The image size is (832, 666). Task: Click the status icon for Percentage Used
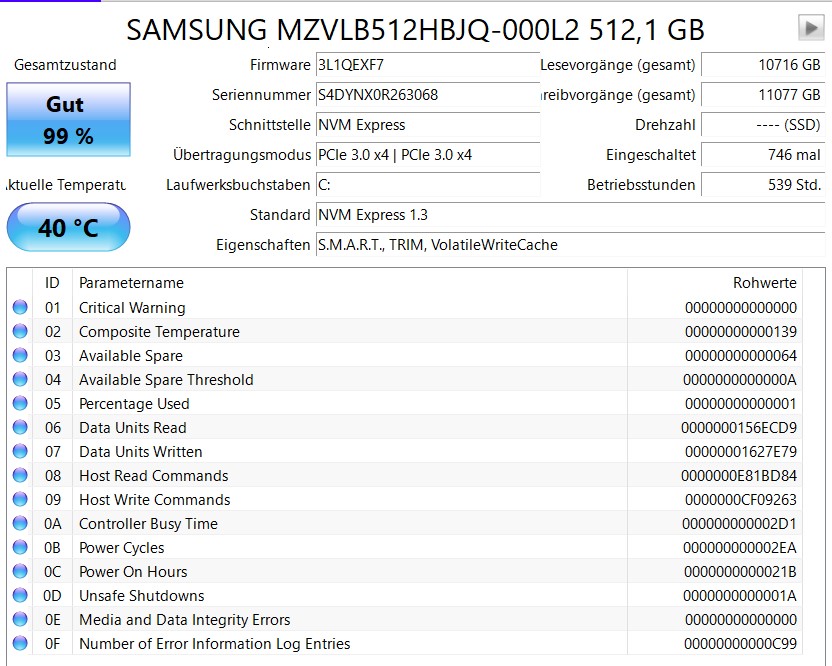[20, 403]
